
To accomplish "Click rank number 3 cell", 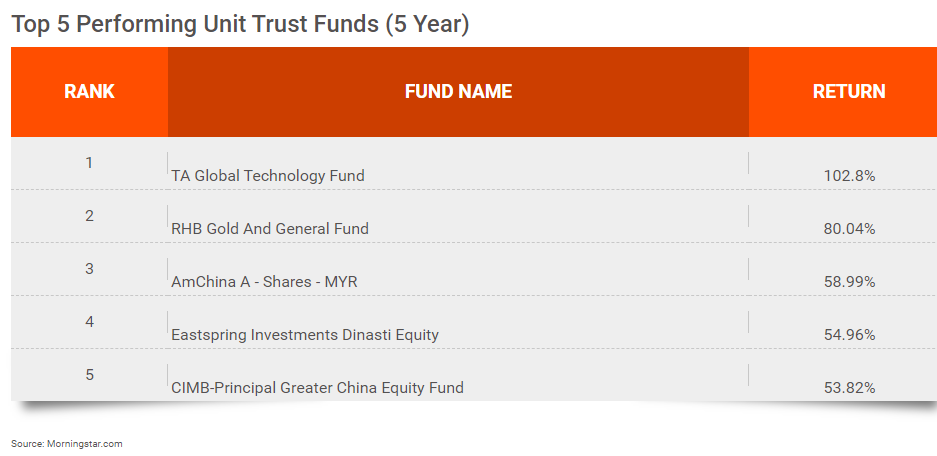I will tap(89, 269).
